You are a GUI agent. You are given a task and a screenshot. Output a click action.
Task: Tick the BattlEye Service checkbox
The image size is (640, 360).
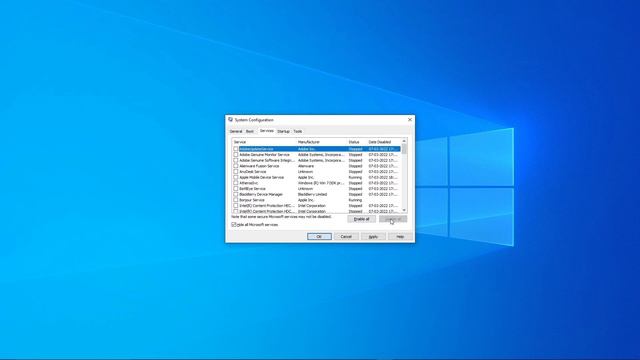pos(236,189)
